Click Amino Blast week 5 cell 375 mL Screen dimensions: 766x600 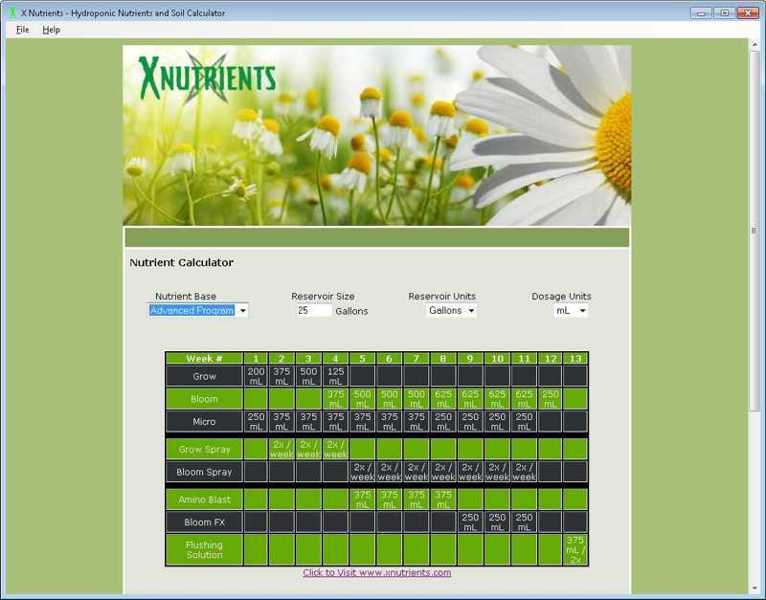(x=362, y=499)
